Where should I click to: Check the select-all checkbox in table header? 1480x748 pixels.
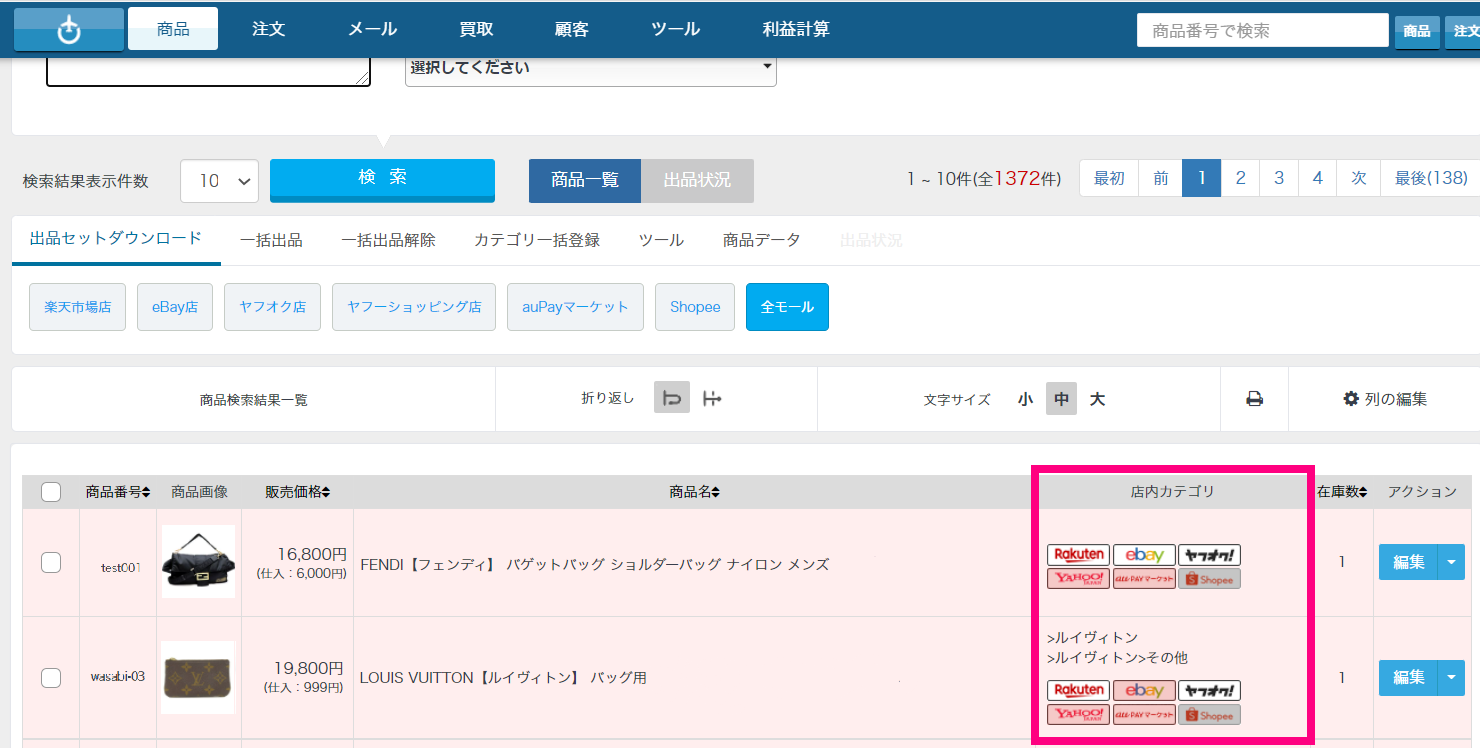pyautogui.click(x=51, y=492)
